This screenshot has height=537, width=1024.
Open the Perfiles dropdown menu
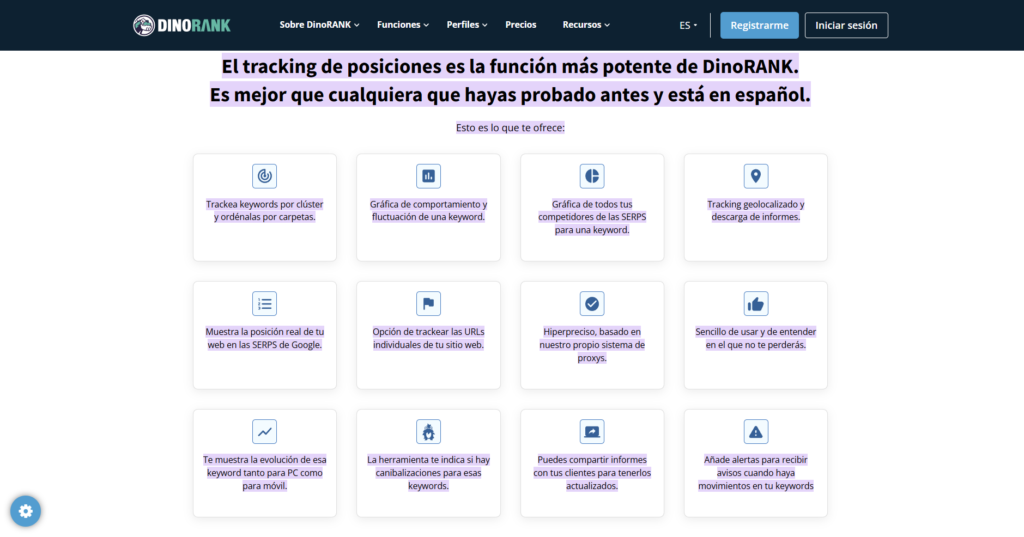click(x=467, y=25)
